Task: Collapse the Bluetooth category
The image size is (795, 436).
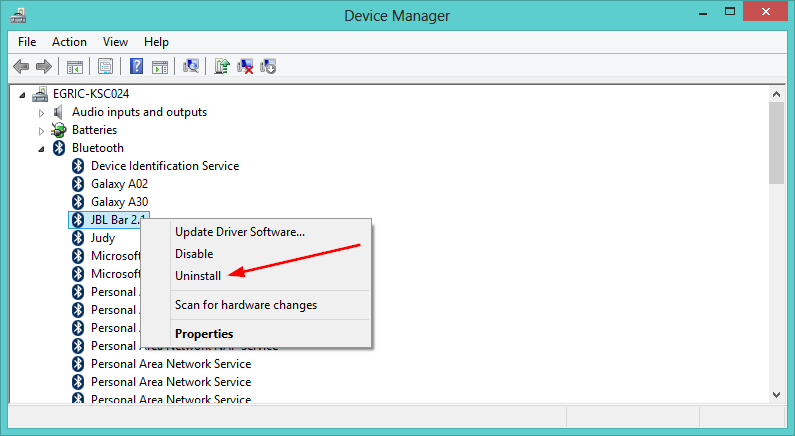Action: click(42, 148)
